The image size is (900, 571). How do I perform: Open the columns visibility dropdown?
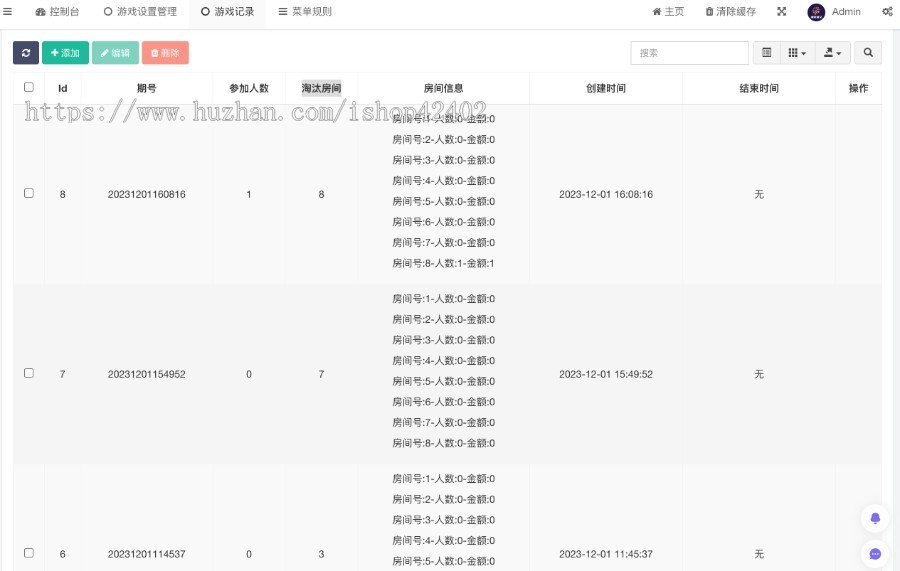tap(797, 53)
